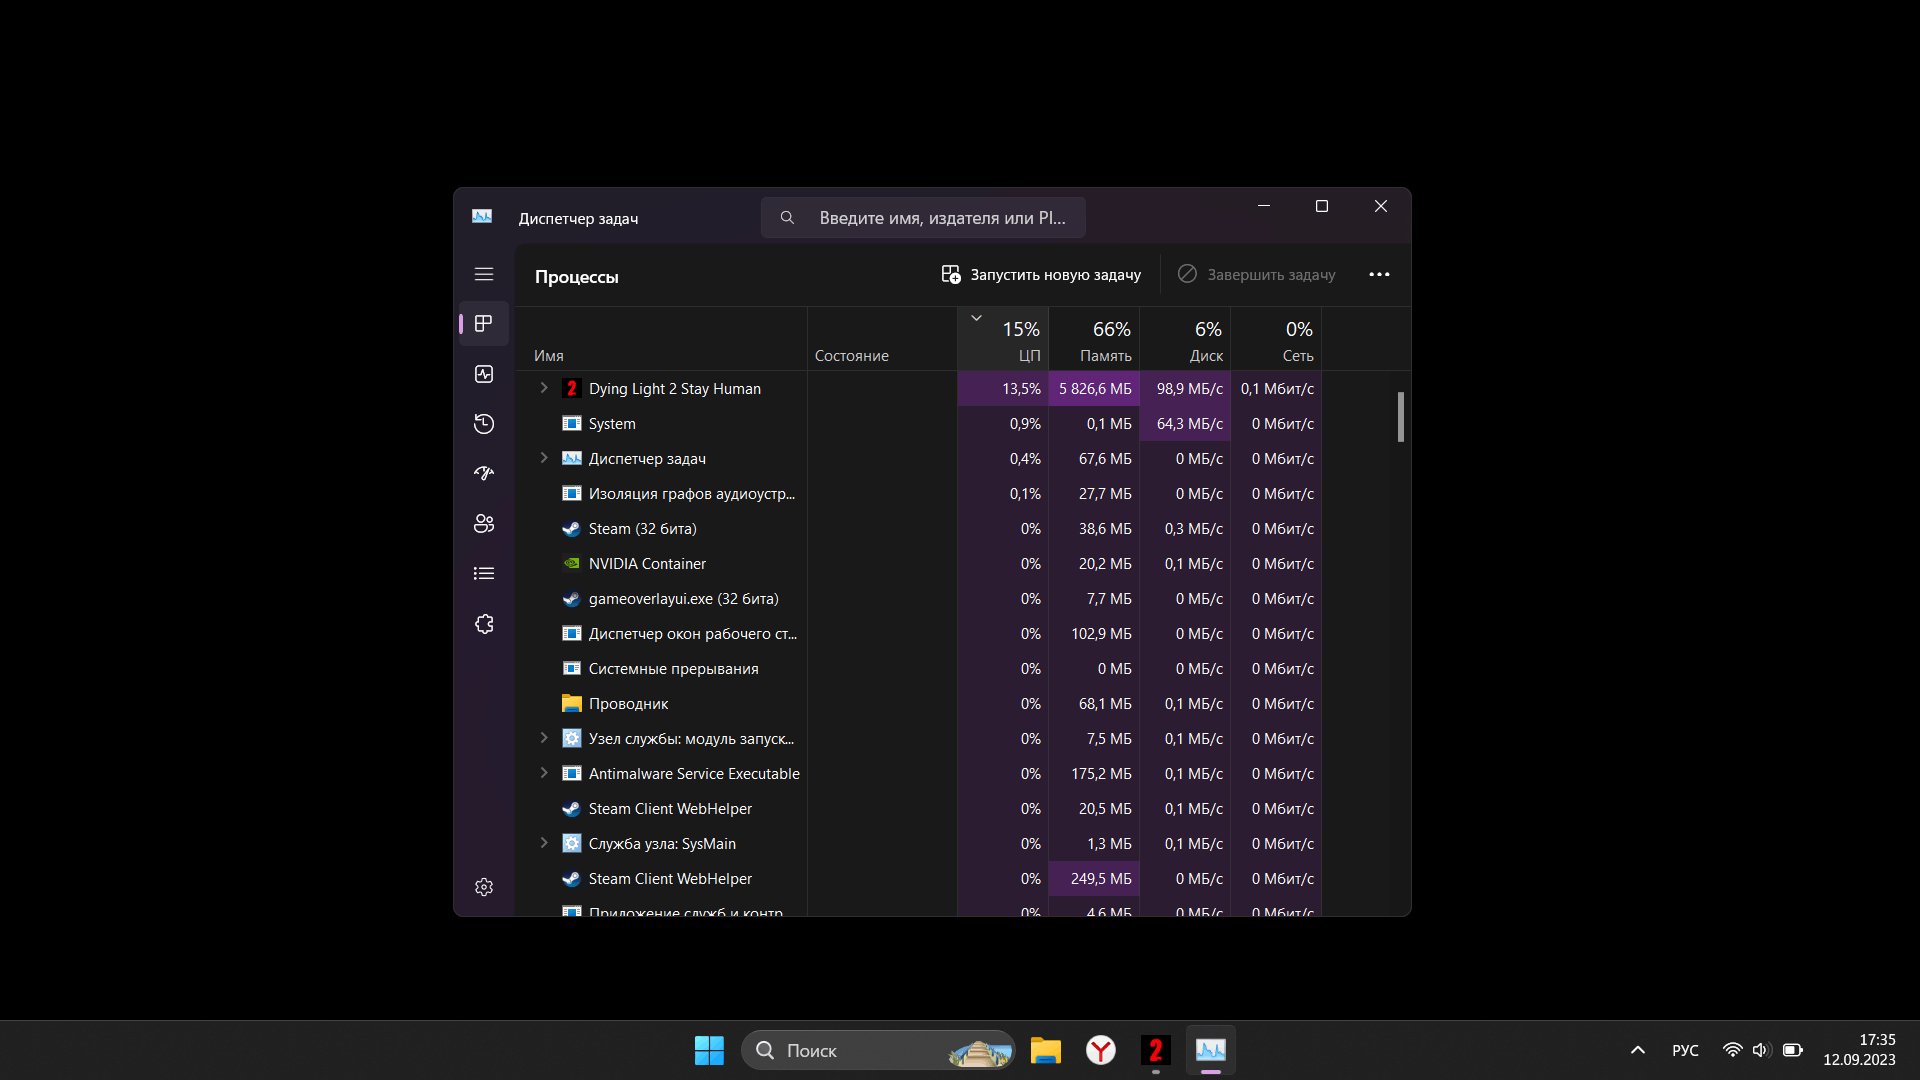1920x1080 pixels.
Task: Open the Users page icon
Action: [484, 524]
